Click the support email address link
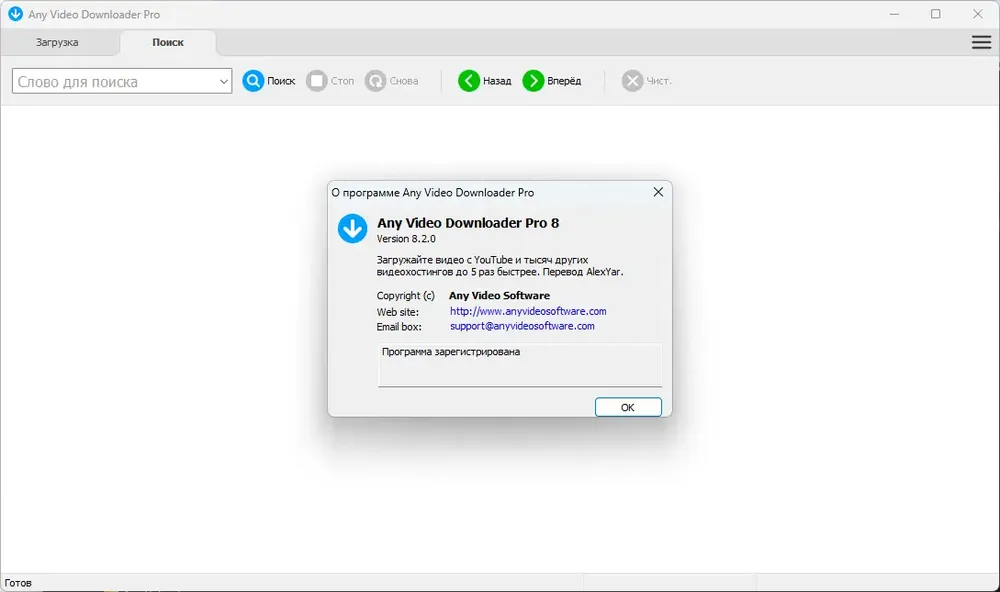This screenshot has width=1000, height=592. (x=522, y=326)
